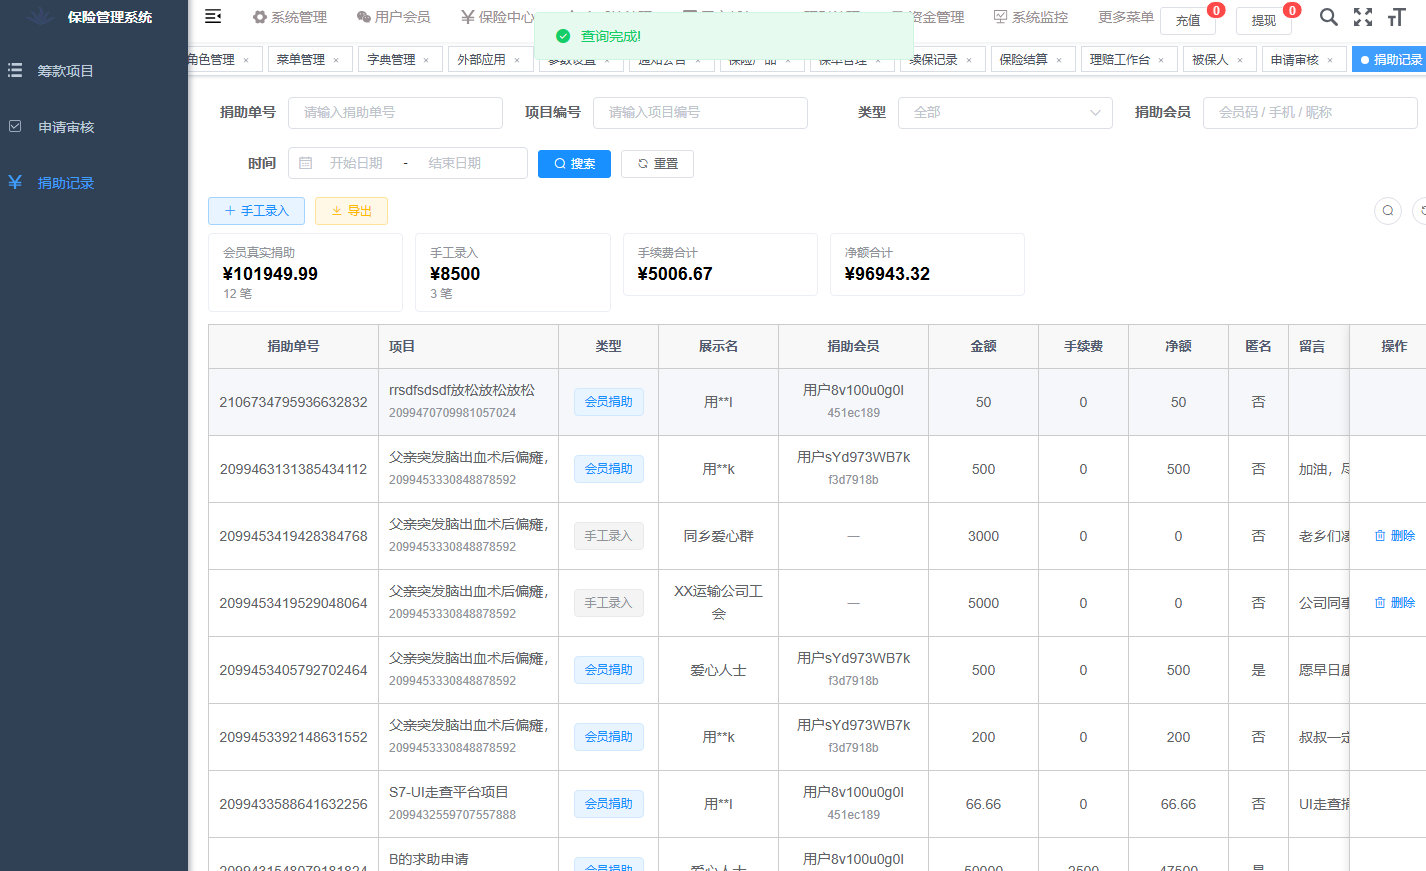Screen dimensions: 1426x871
Task: Close the 角色管理 tab
Action: [x=246, y=60]
